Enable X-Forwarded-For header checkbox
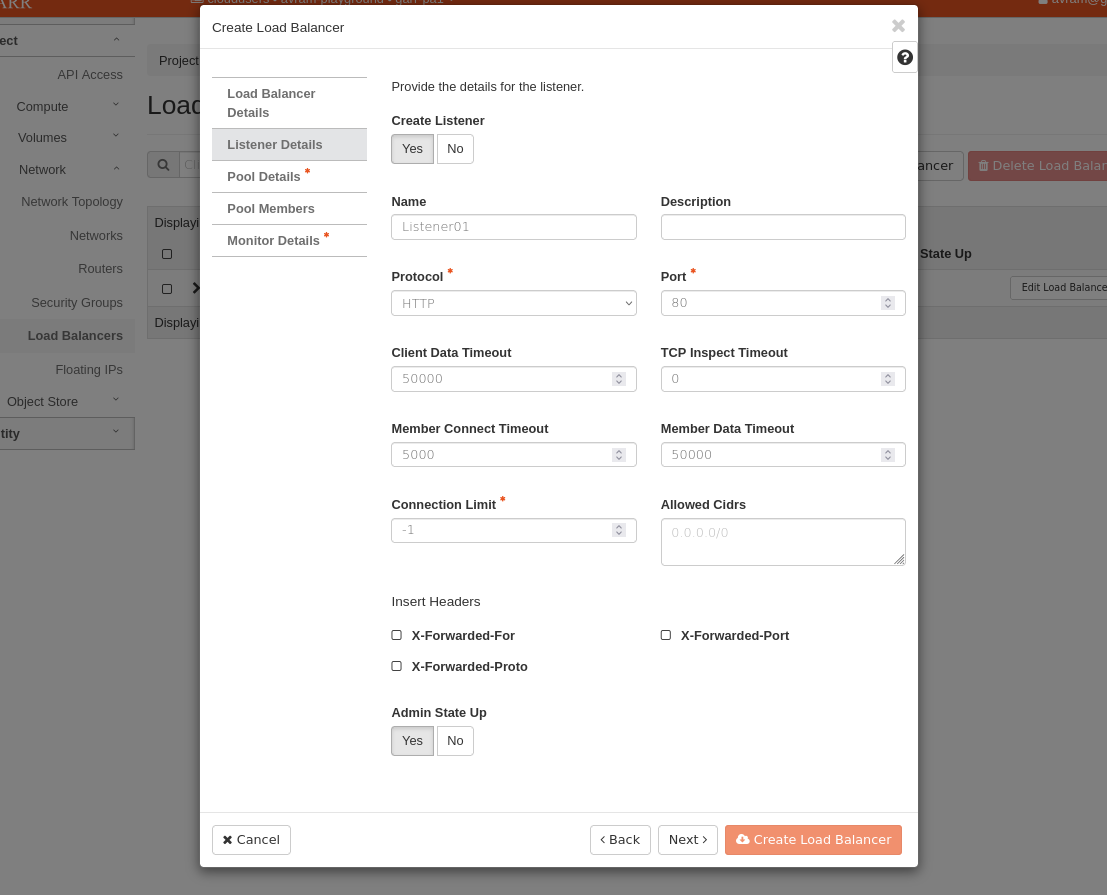Screen dimensions: 1107x895 coord(397,635)
